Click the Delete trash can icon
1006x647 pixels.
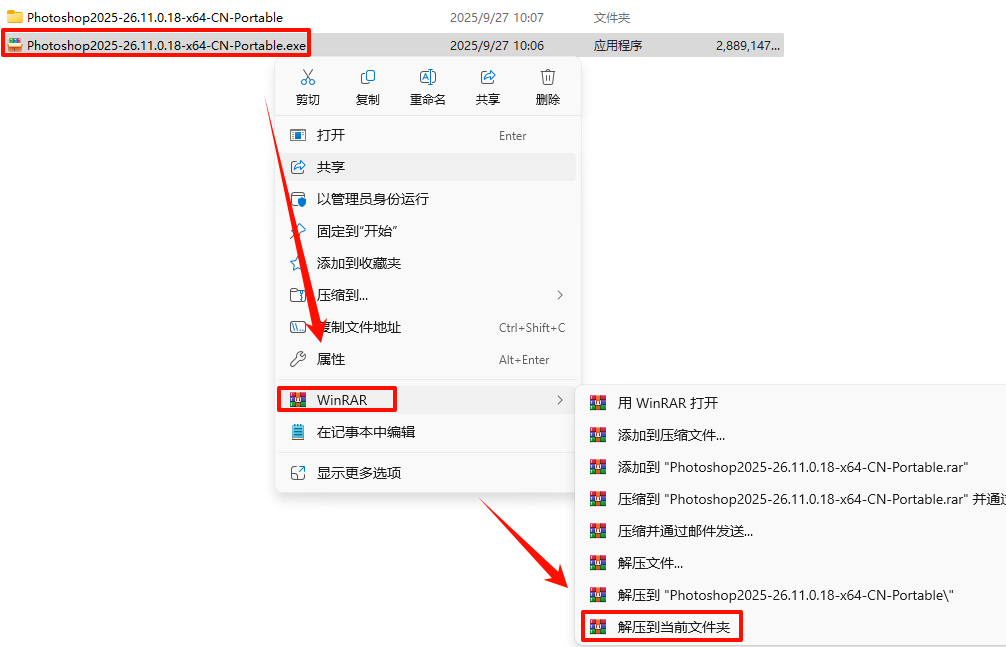tap(547, 78)
